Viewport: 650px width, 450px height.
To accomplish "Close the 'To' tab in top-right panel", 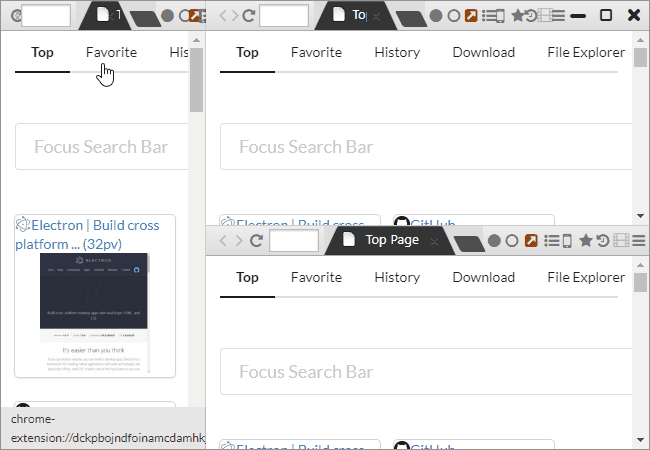I will click(x=376, y=17).
